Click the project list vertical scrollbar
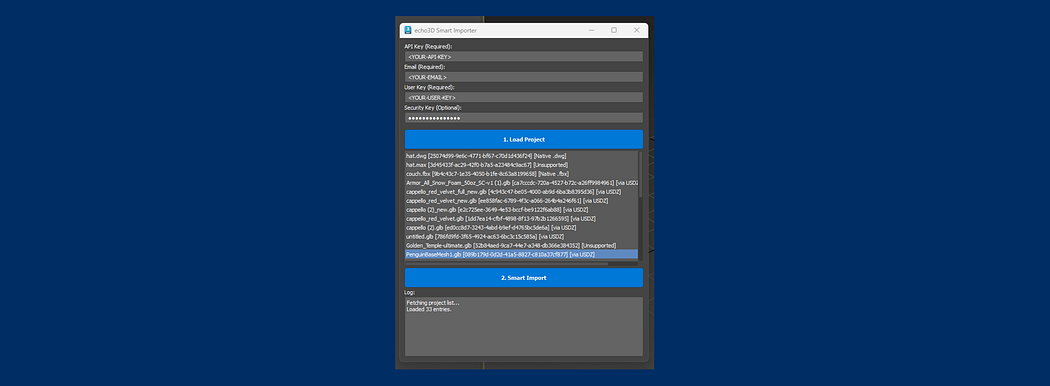Screen dimensions: 1050x386 click(x=640, y=174)
